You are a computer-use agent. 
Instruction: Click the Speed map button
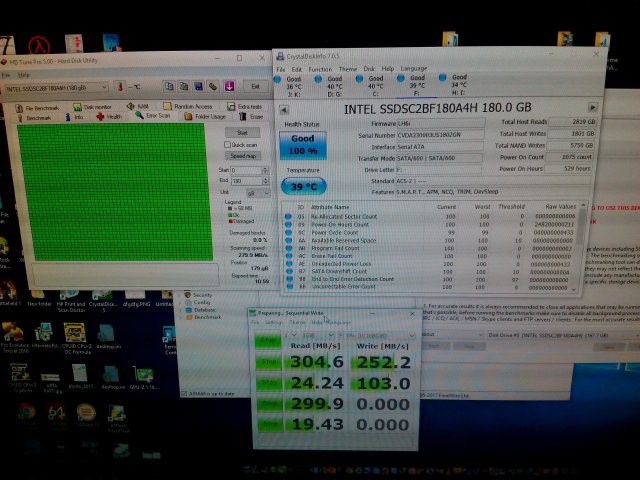[243, 156]
